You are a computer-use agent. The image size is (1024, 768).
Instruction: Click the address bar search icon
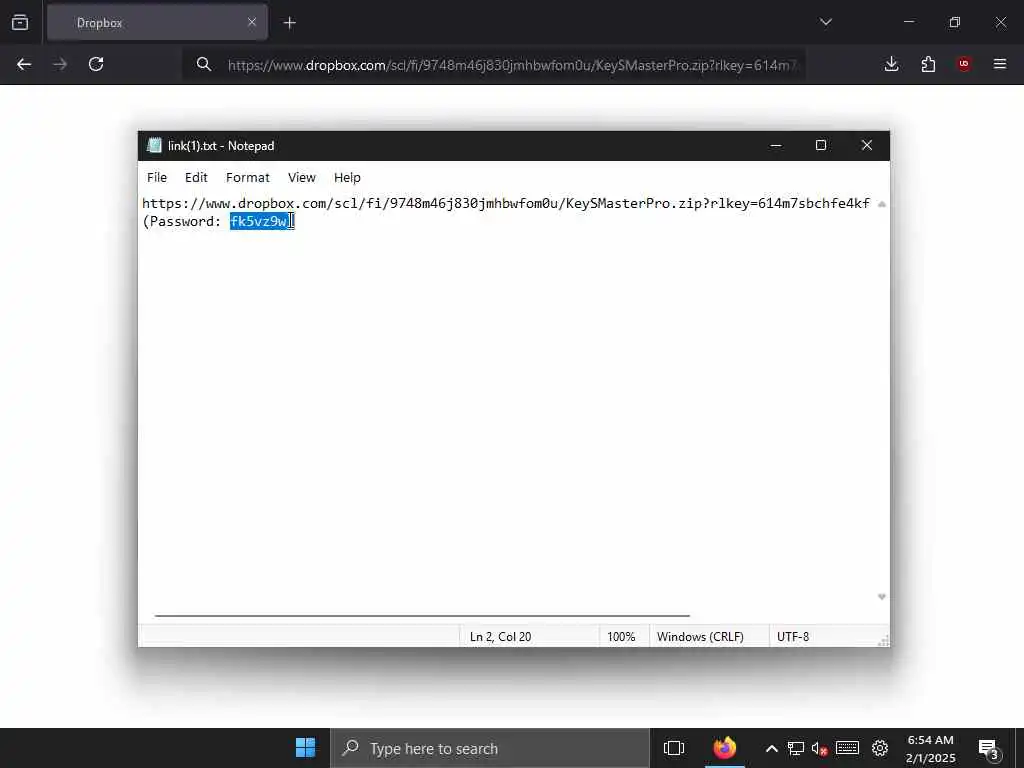204,64
